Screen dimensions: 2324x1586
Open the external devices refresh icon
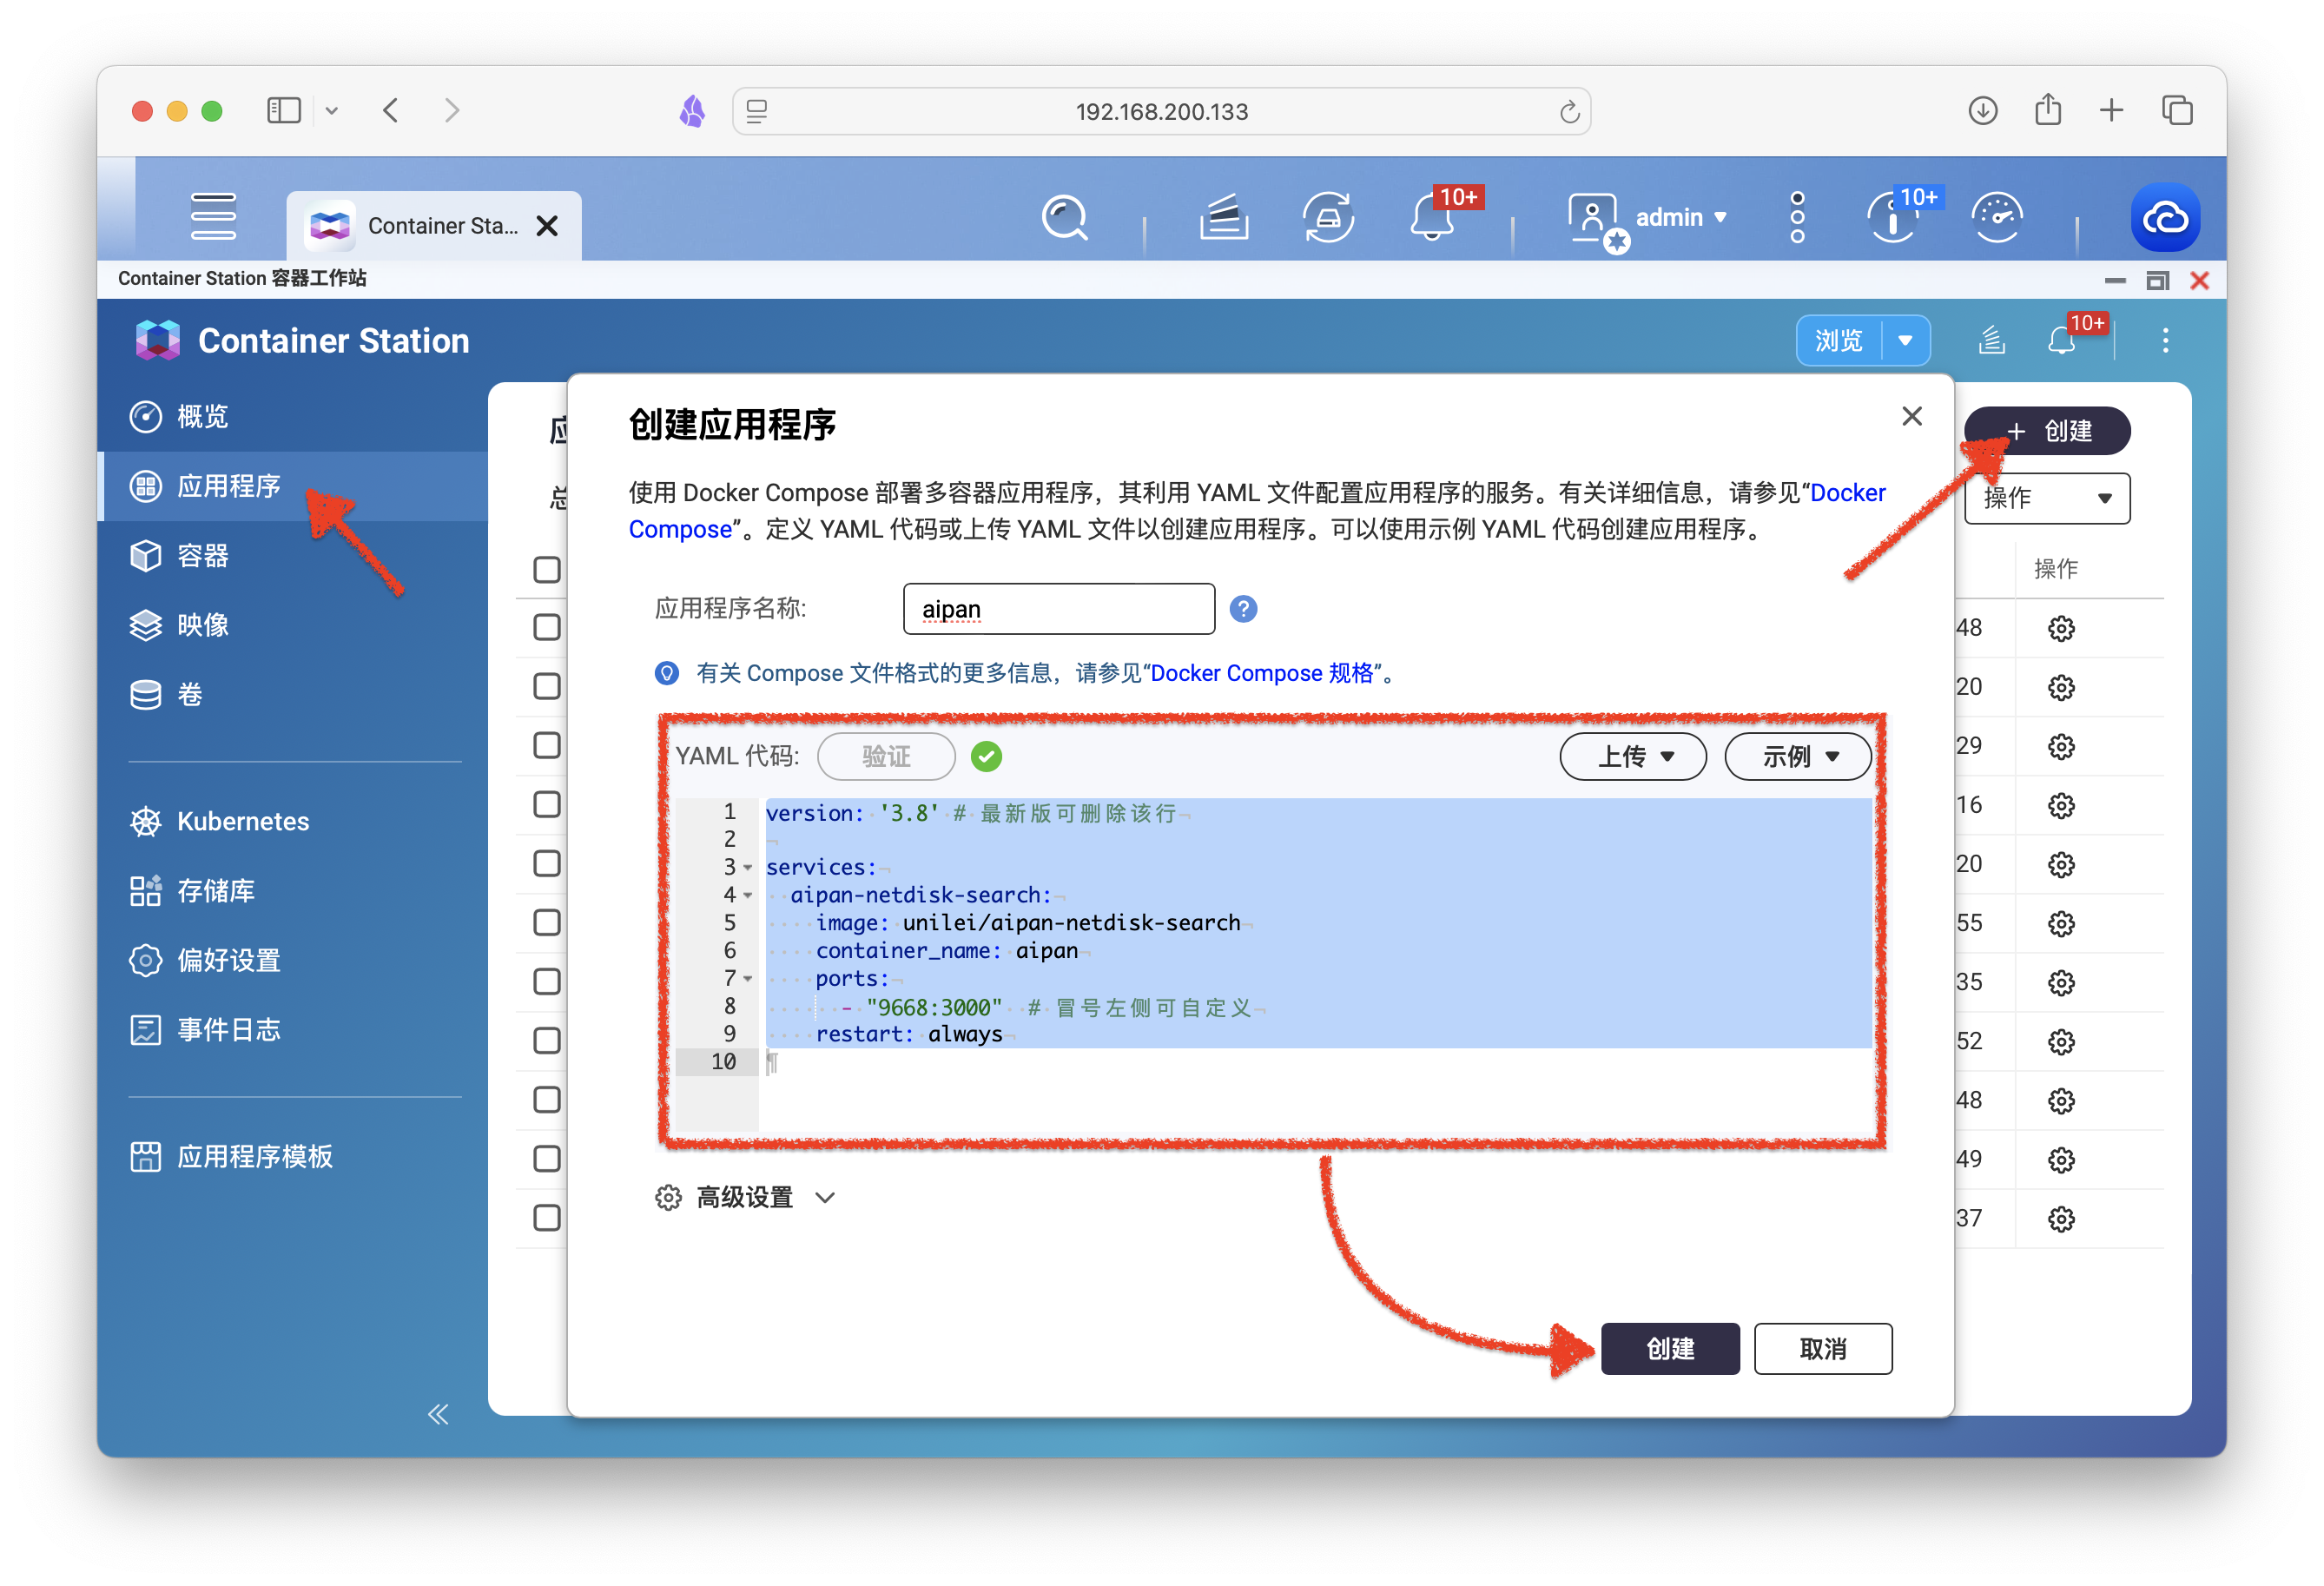pyautogui.click(x=1328, y=217)
